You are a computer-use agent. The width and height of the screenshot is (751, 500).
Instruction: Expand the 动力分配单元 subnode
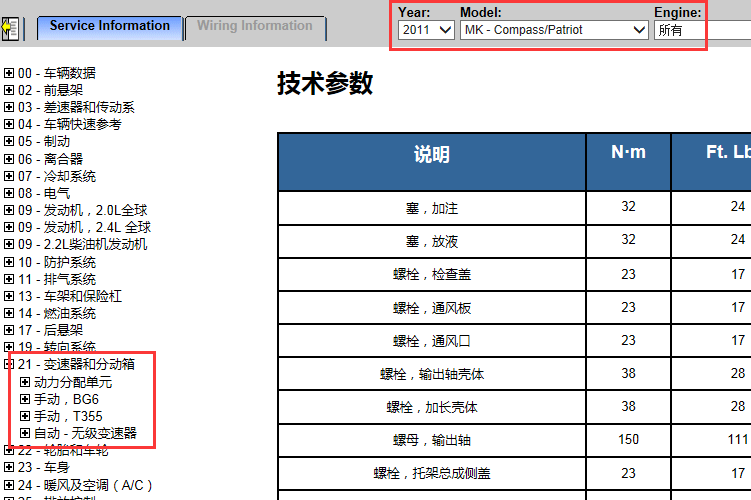(x=25, y=382)
